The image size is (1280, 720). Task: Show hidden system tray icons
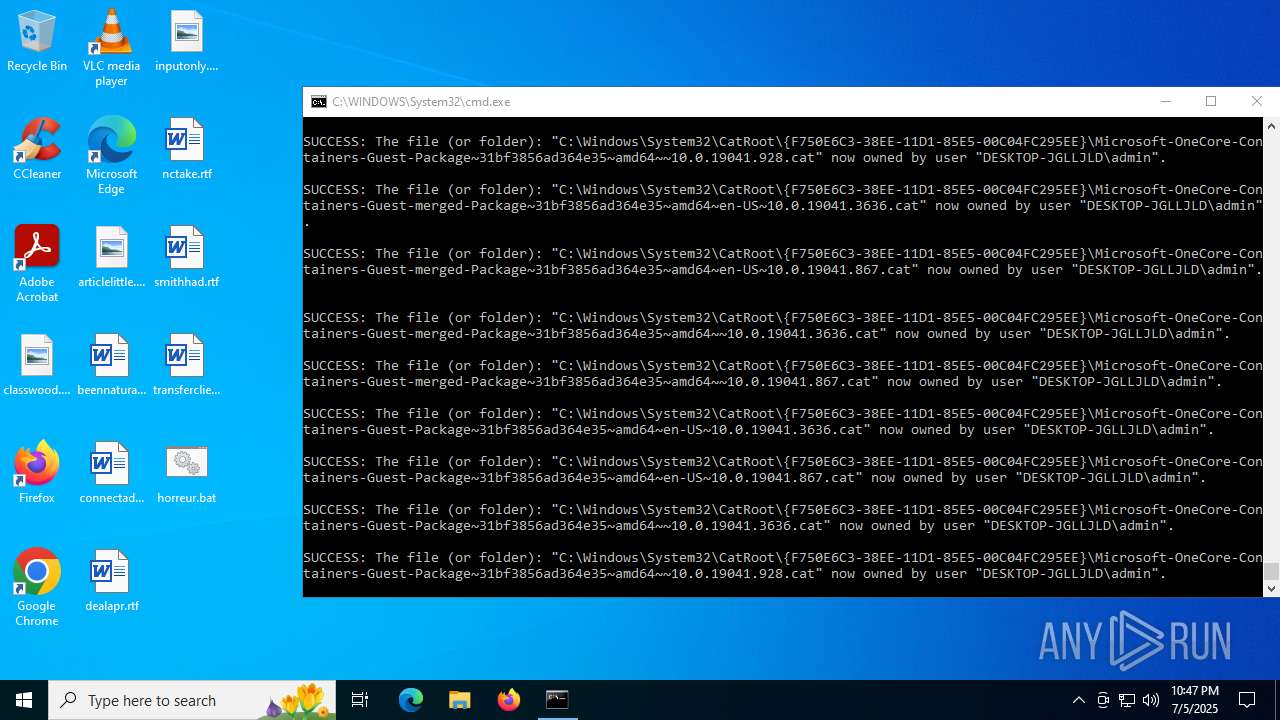pos(1078,700)
